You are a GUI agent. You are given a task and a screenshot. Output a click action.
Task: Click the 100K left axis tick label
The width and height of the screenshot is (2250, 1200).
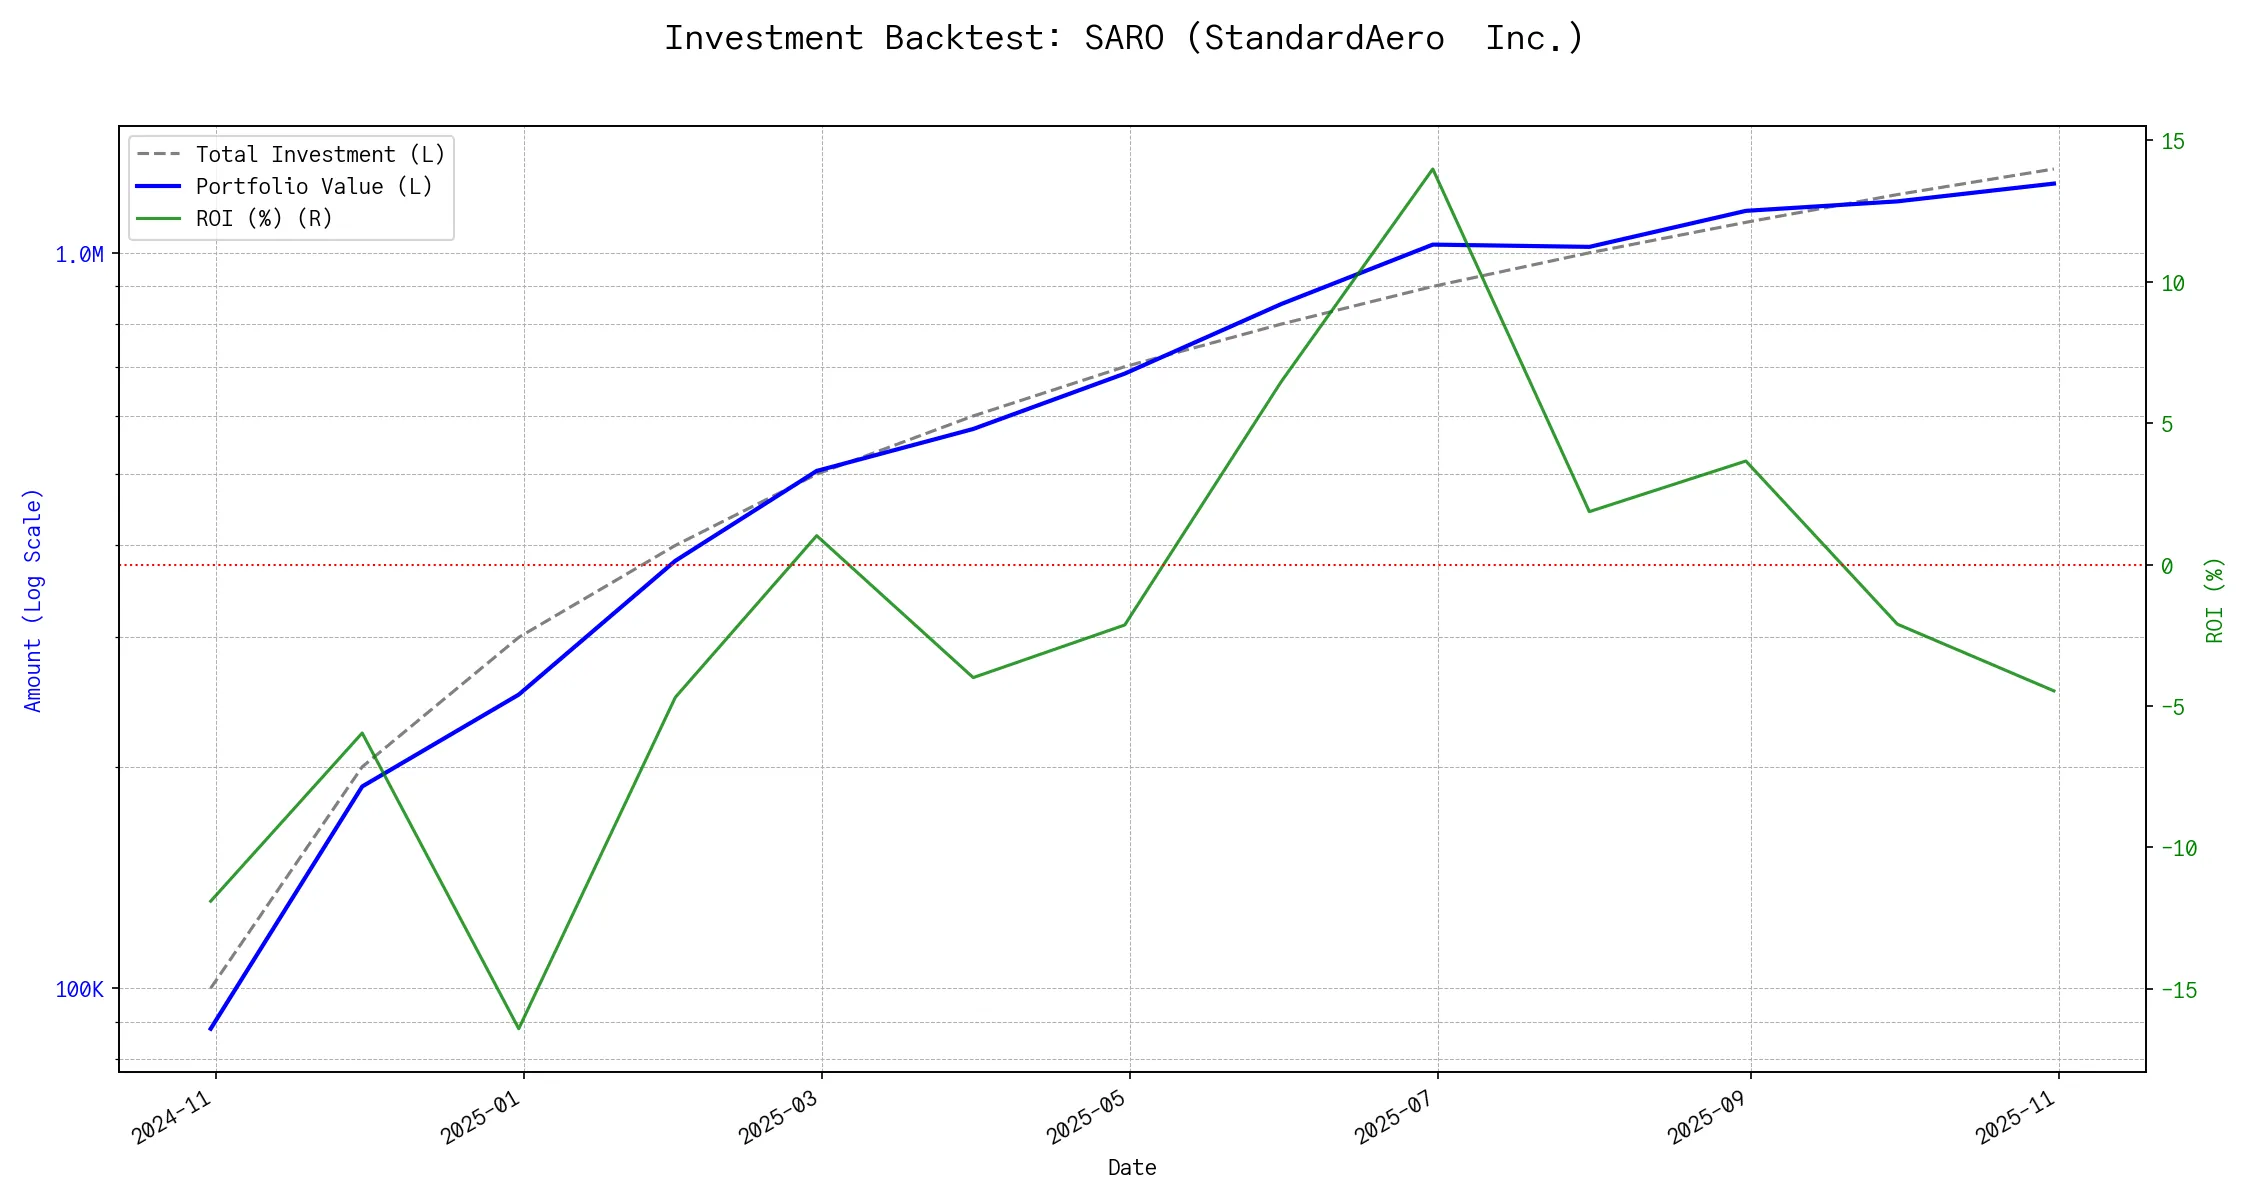(x=79, y=990)
